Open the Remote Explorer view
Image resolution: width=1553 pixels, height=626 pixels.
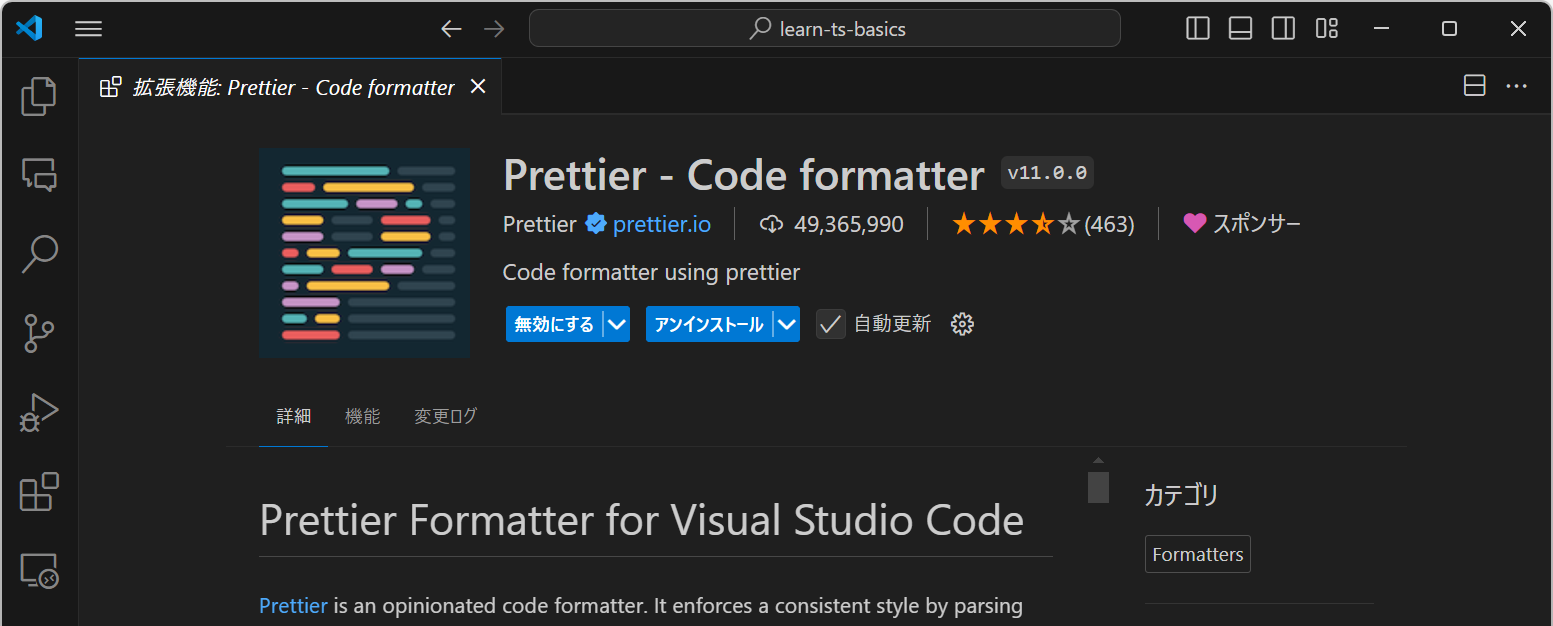point(39,571)
